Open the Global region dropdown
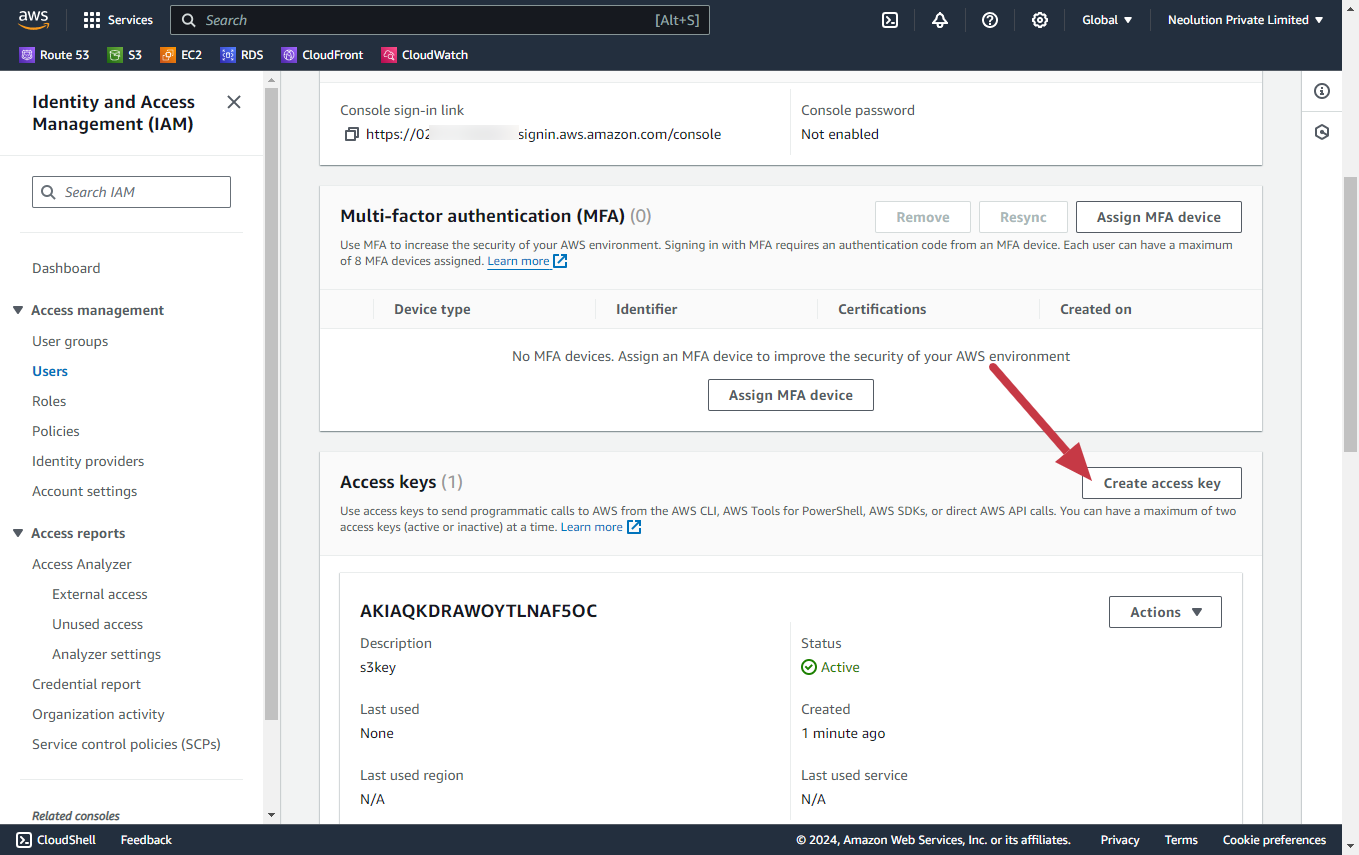 (x=1107, y=20)
